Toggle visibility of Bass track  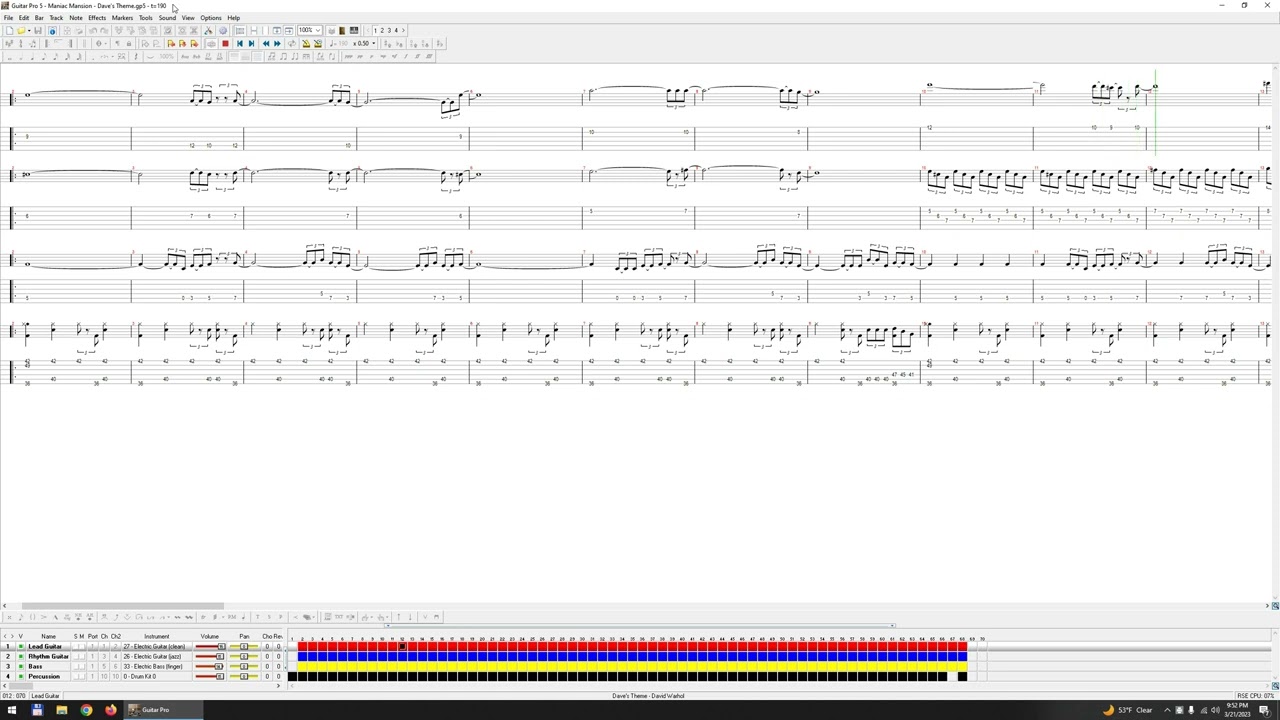click(x=21, y=666)
